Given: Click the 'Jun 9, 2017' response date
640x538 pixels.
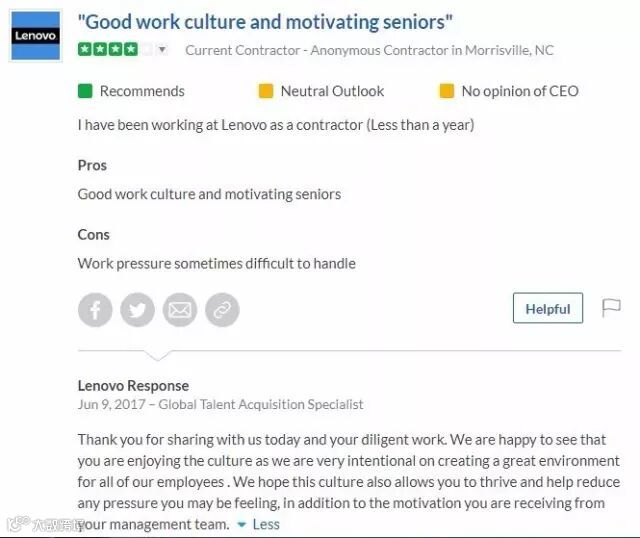Looking at the screenshot, I should (109, 405).
